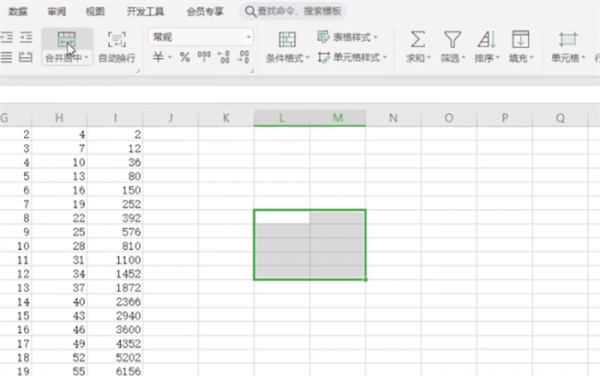
Task: Select column header H
Action: (x=59, y=118)
